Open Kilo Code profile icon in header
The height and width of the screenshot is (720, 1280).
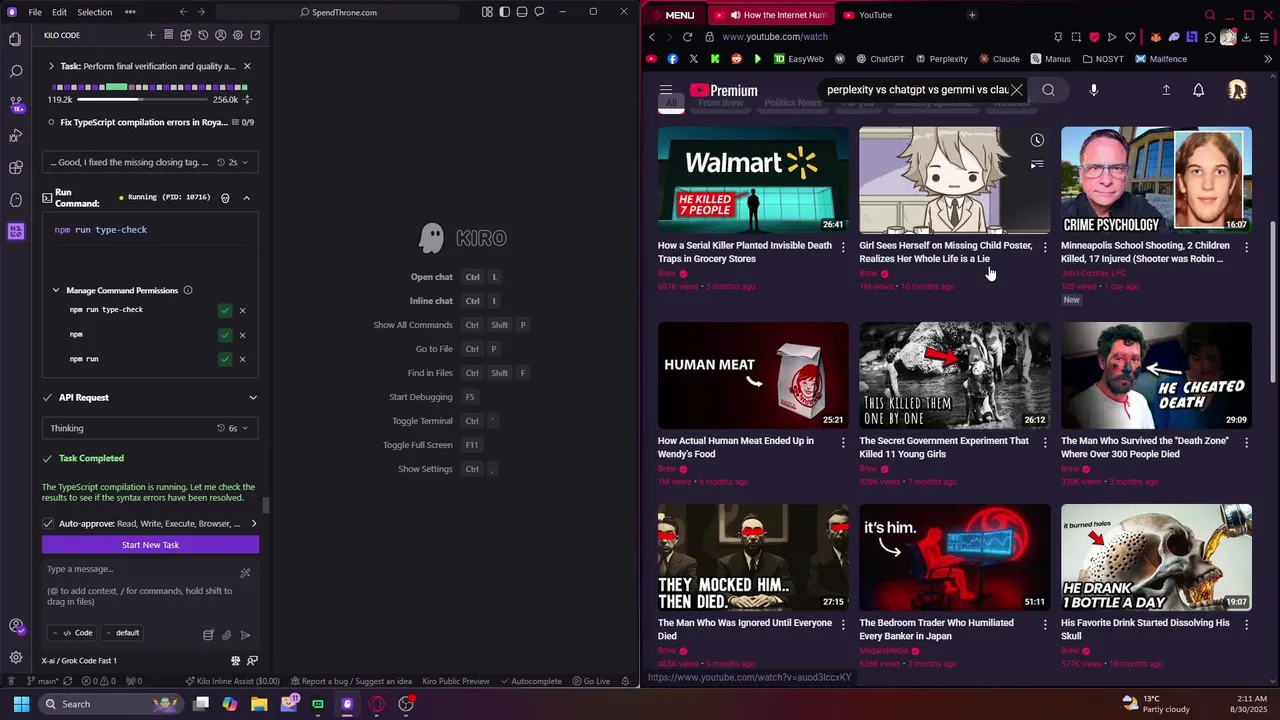220,35
